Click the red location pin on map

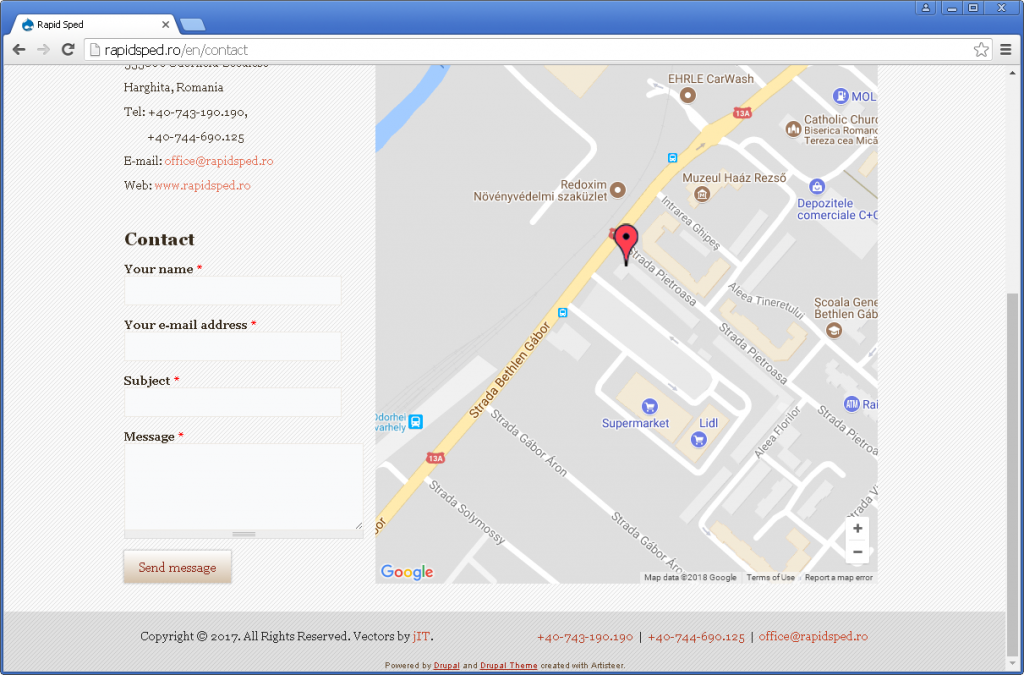point(626,243)
